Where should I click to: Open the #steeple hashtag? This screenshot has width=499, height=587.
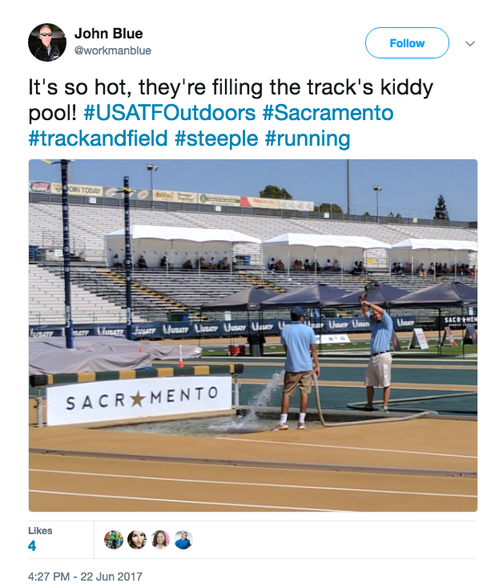click(x=216, y=139)
